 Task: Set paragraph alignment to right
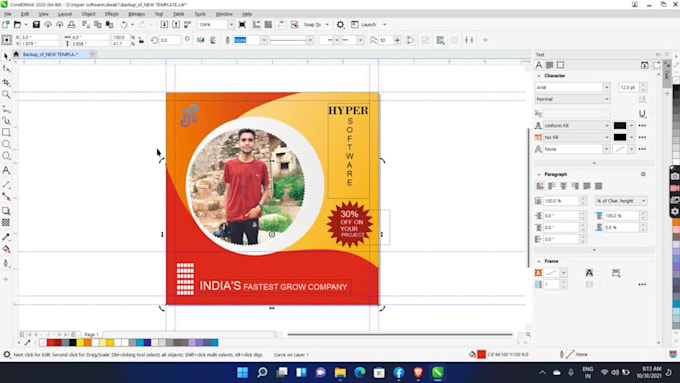[575, 186]
